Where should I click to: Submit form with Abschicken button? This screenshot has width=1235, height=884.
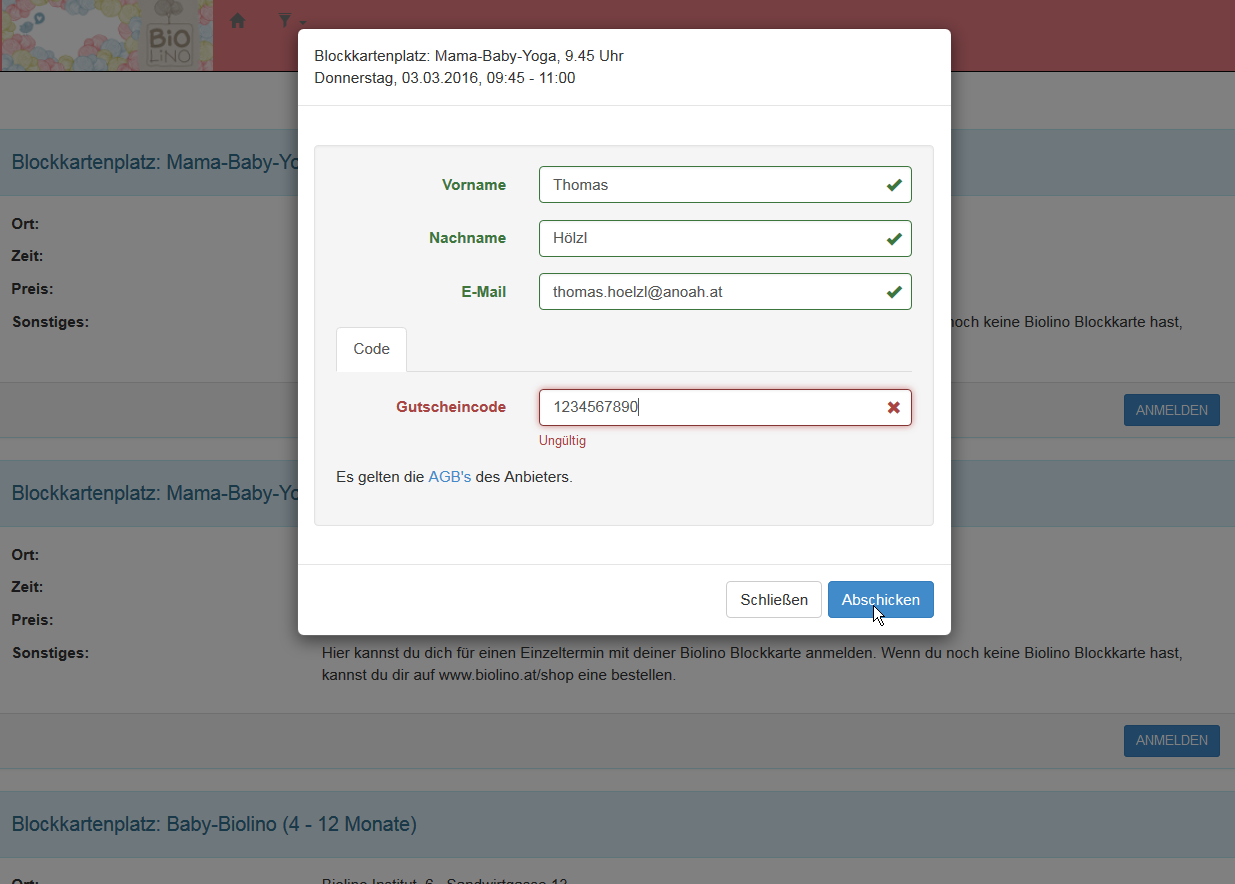coord(880,600)
